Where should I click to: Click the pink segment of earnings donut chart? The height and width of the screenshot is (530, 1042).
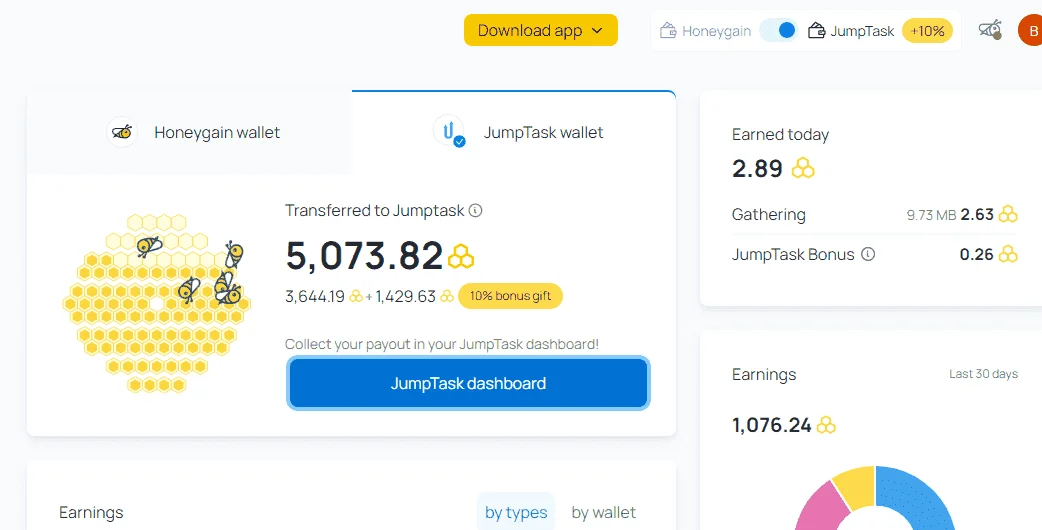pyautogui.click(x=821, y=508)
